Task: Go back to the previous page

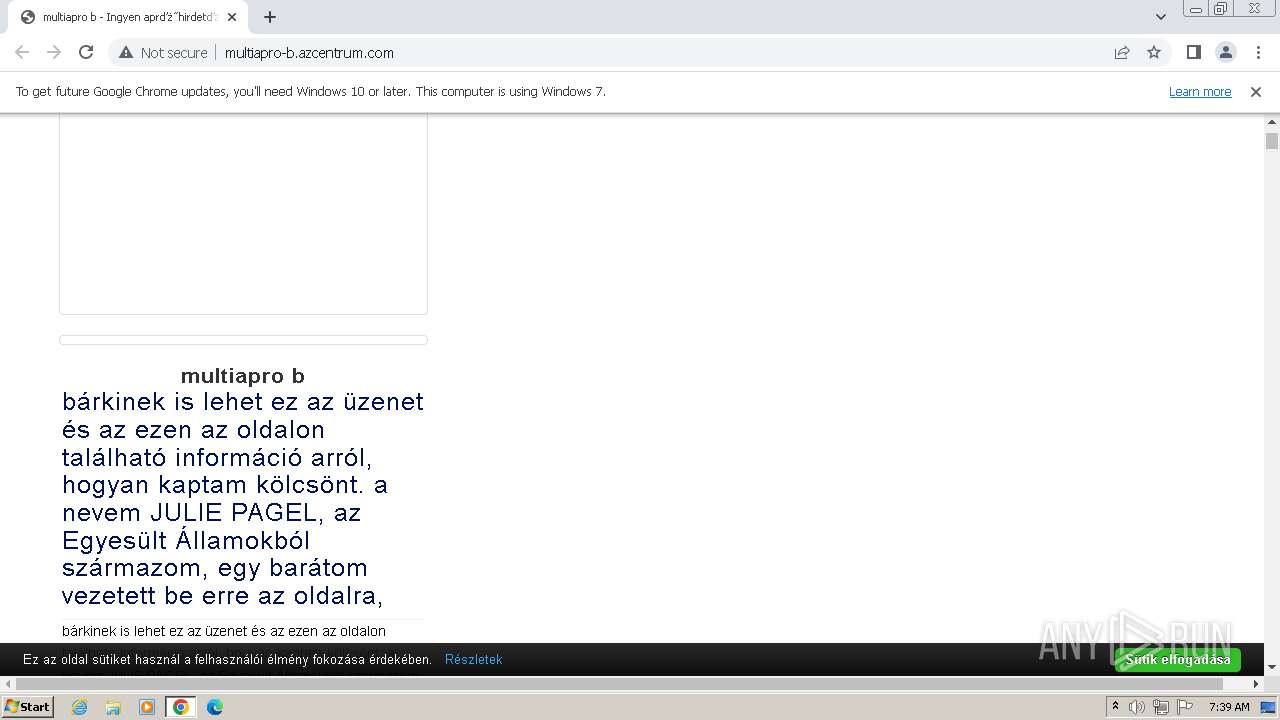Action: pos(22,53)
